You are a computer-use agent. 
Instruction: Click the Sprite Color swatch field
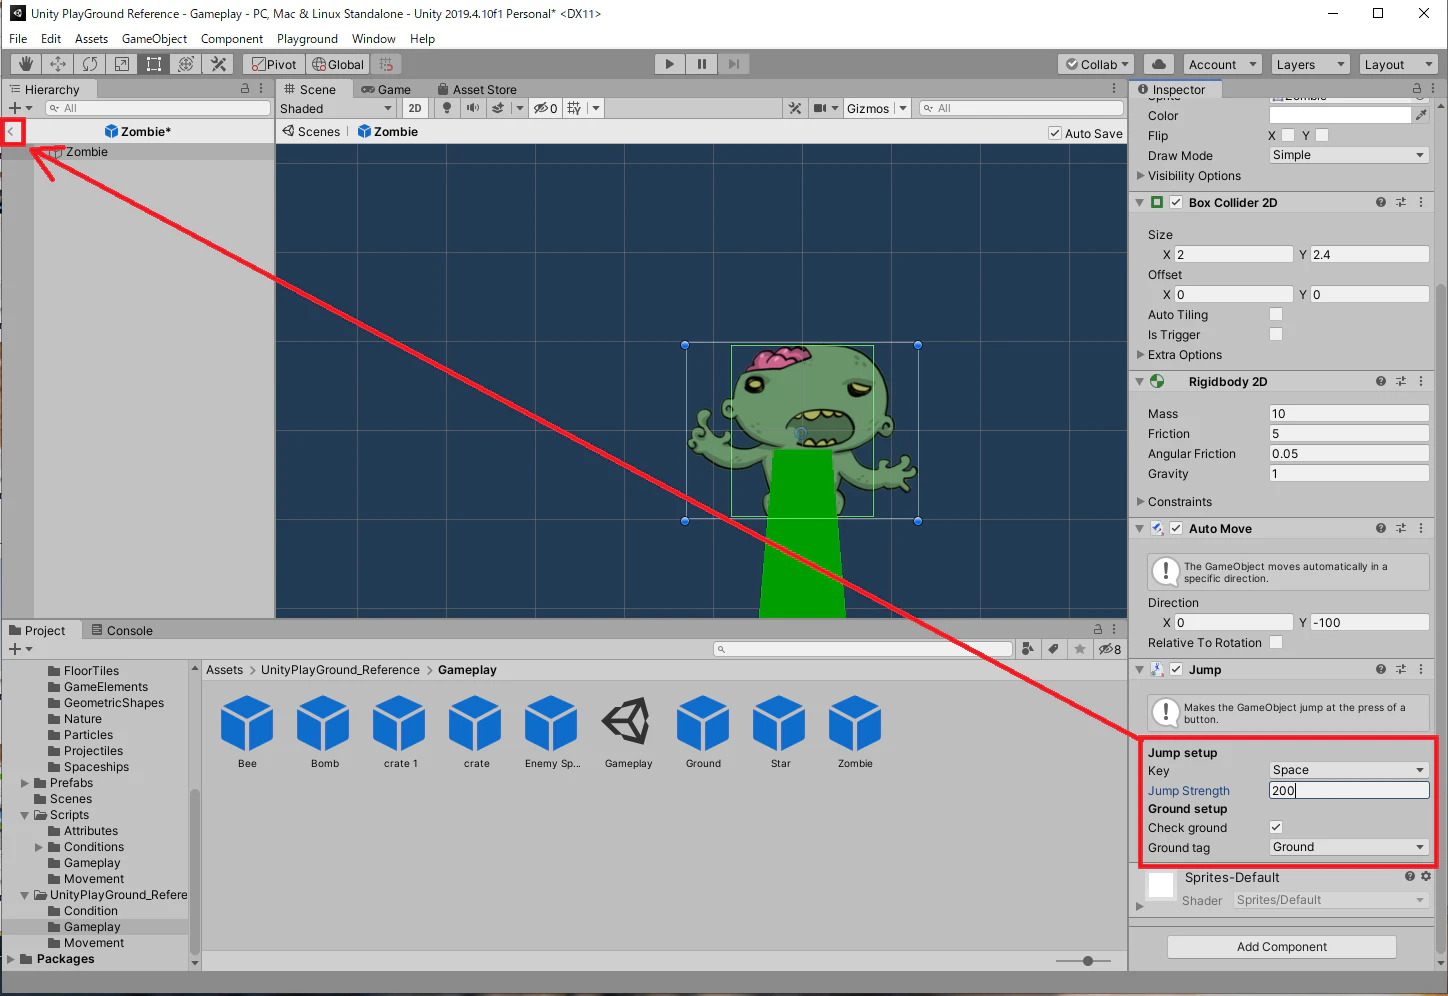[x=1340, y=115]
